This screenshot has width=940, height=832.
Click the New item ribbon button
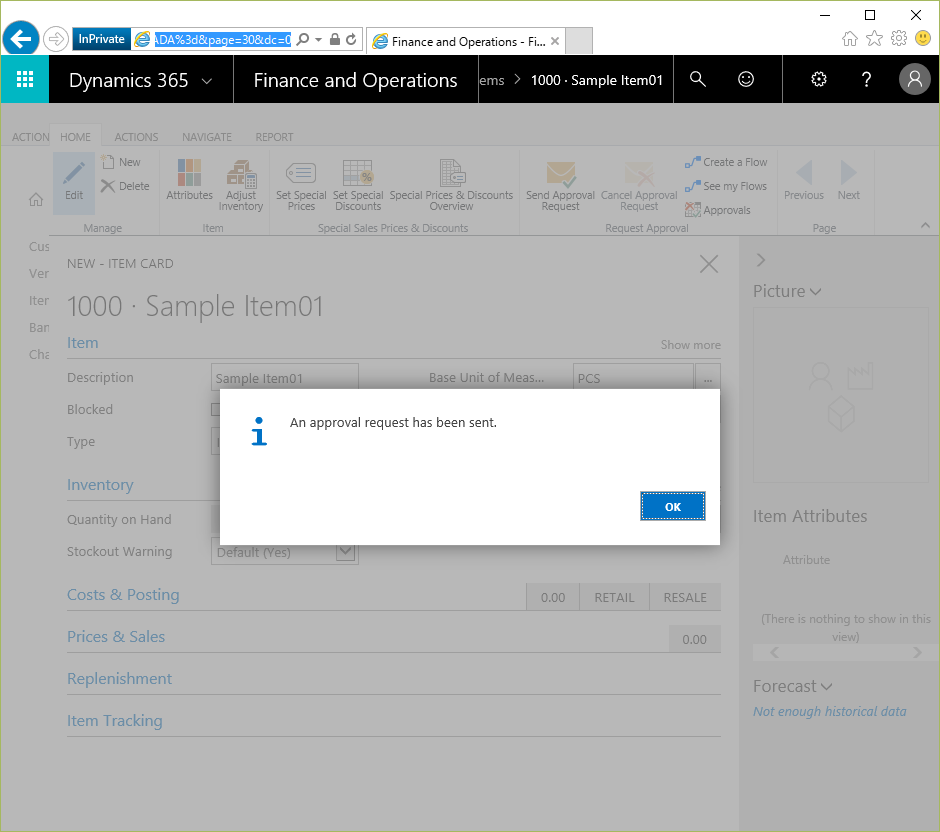(121, 162)
